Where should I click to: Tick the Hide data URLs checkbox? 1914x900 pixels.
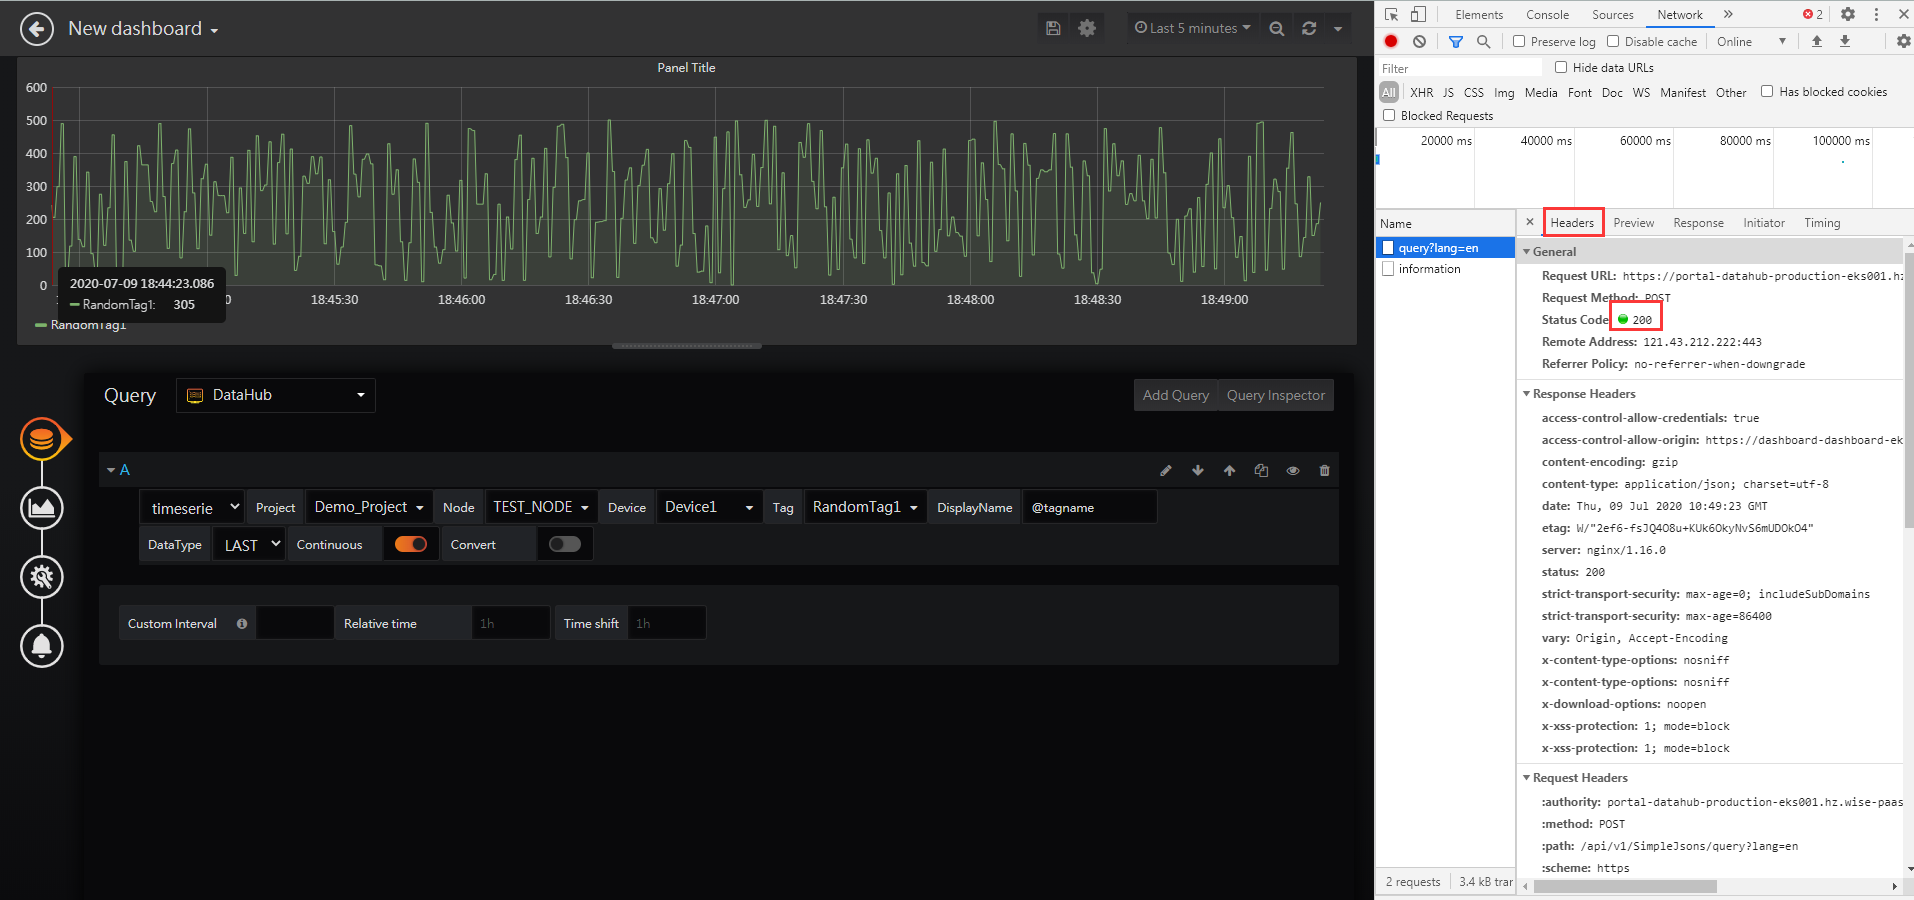coord(1561,67)
